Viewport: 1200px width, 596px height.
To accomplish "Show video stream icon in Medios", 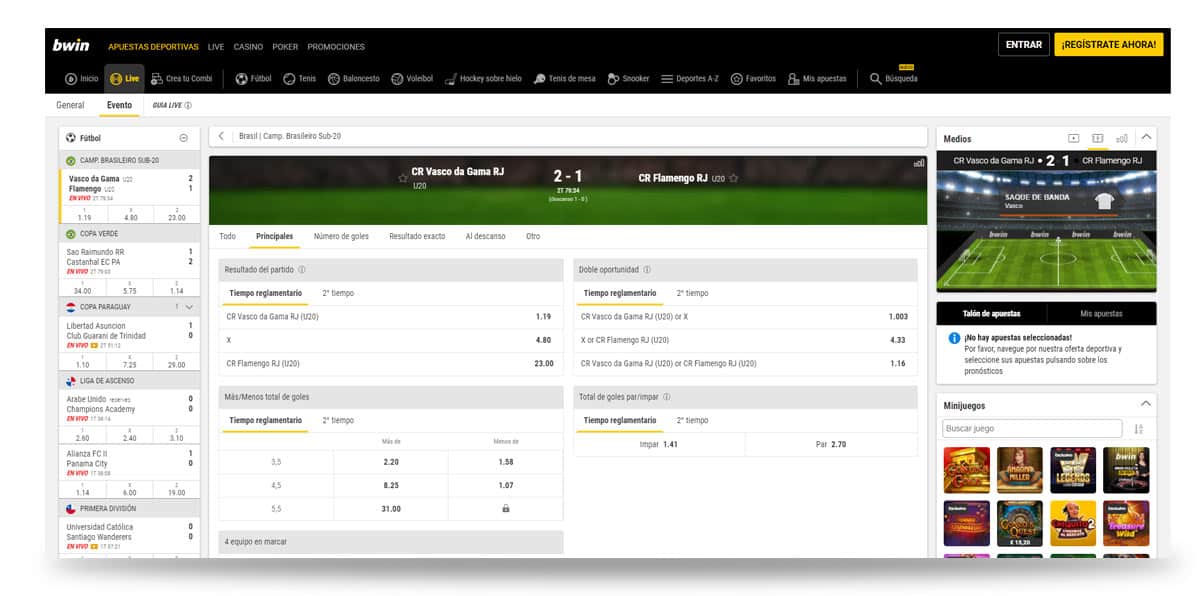I will pos(1073,138).
